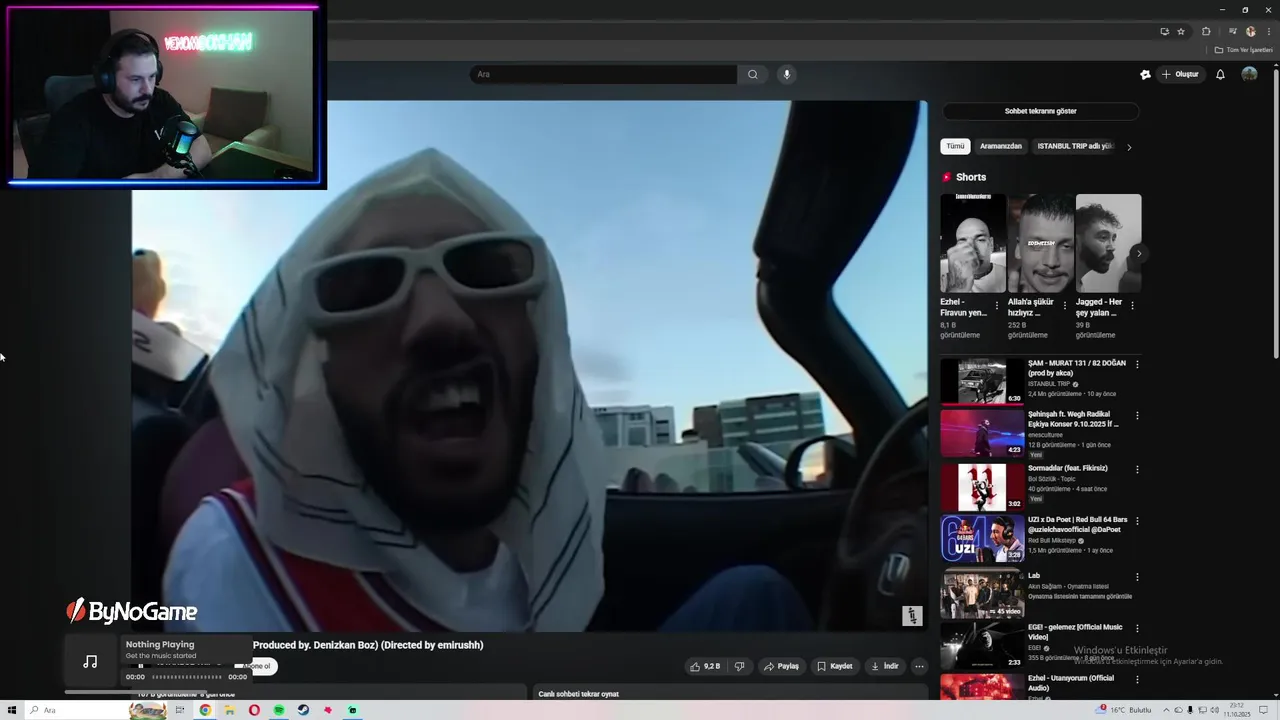
Task: Open Tüm Yer İşaretleri bookmarks folder
Action: click(1244, 49)
